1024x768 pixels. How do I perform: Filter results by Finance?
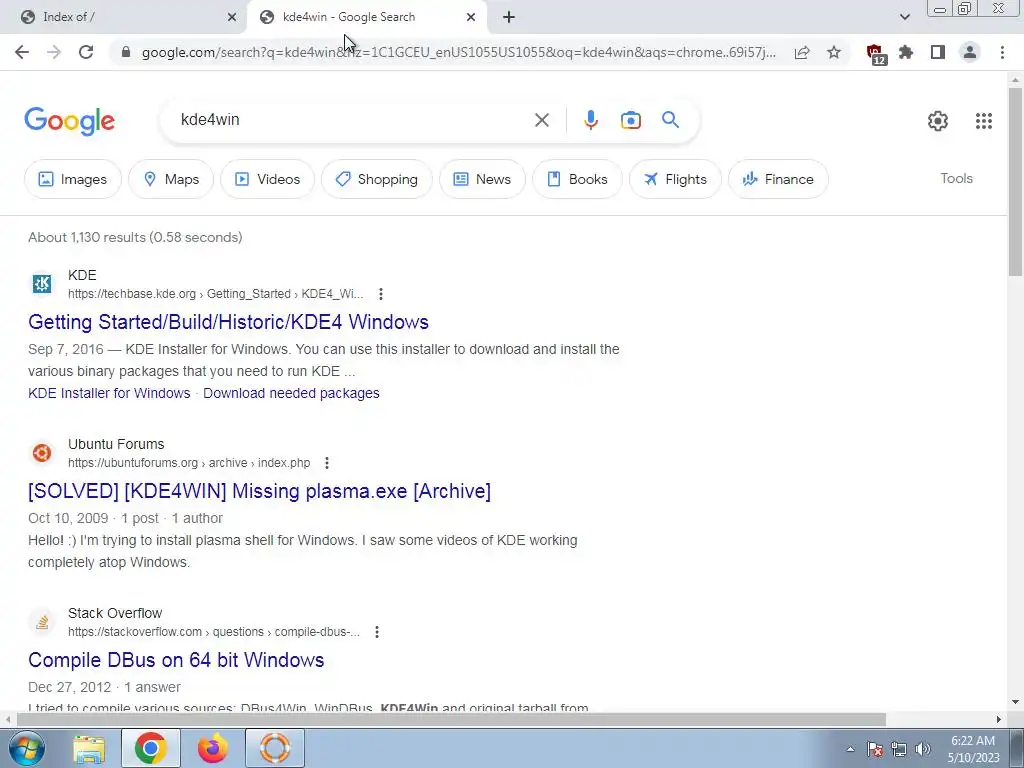click(x=778, y=179)
